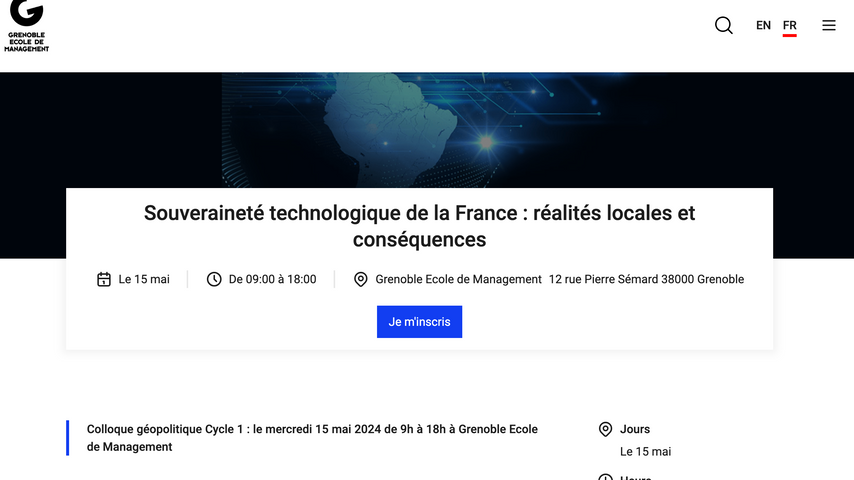This screenshot has height=480, width=854.
Task: Click the digital globe banner image
Action: click(x=427, y=130)
